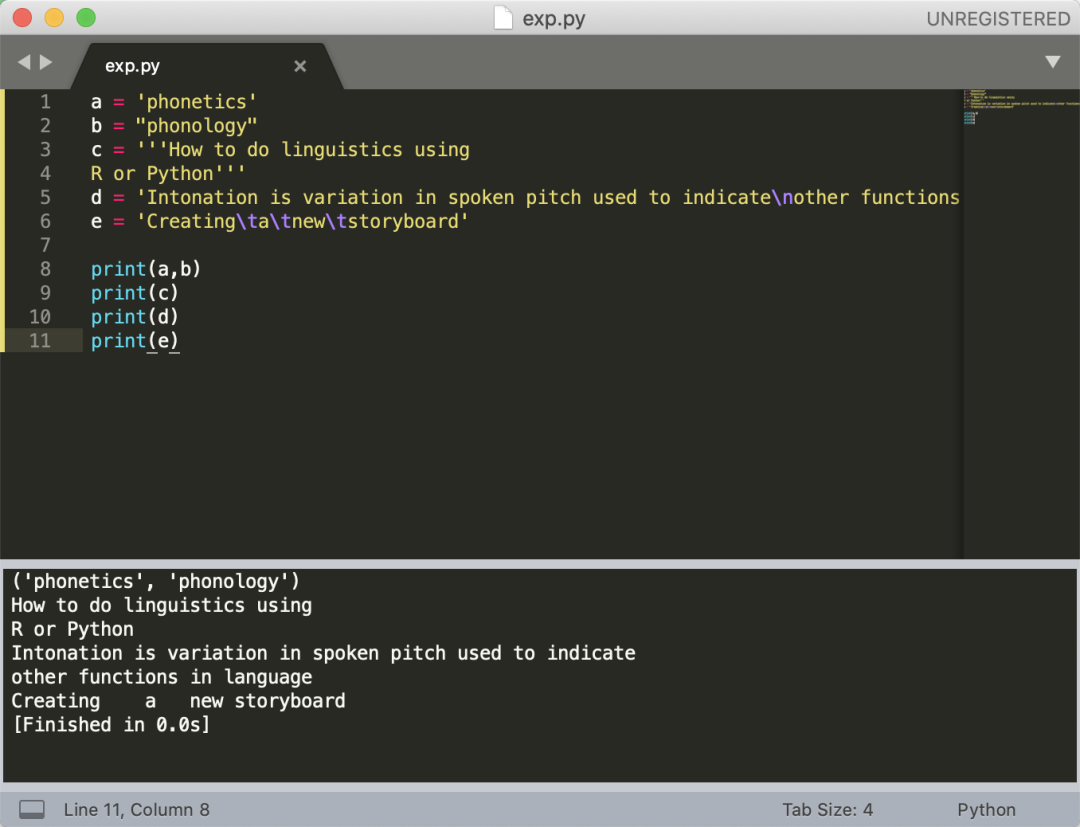
Task: Click the exp.py document icon in title bar
Action: (505, 18)
